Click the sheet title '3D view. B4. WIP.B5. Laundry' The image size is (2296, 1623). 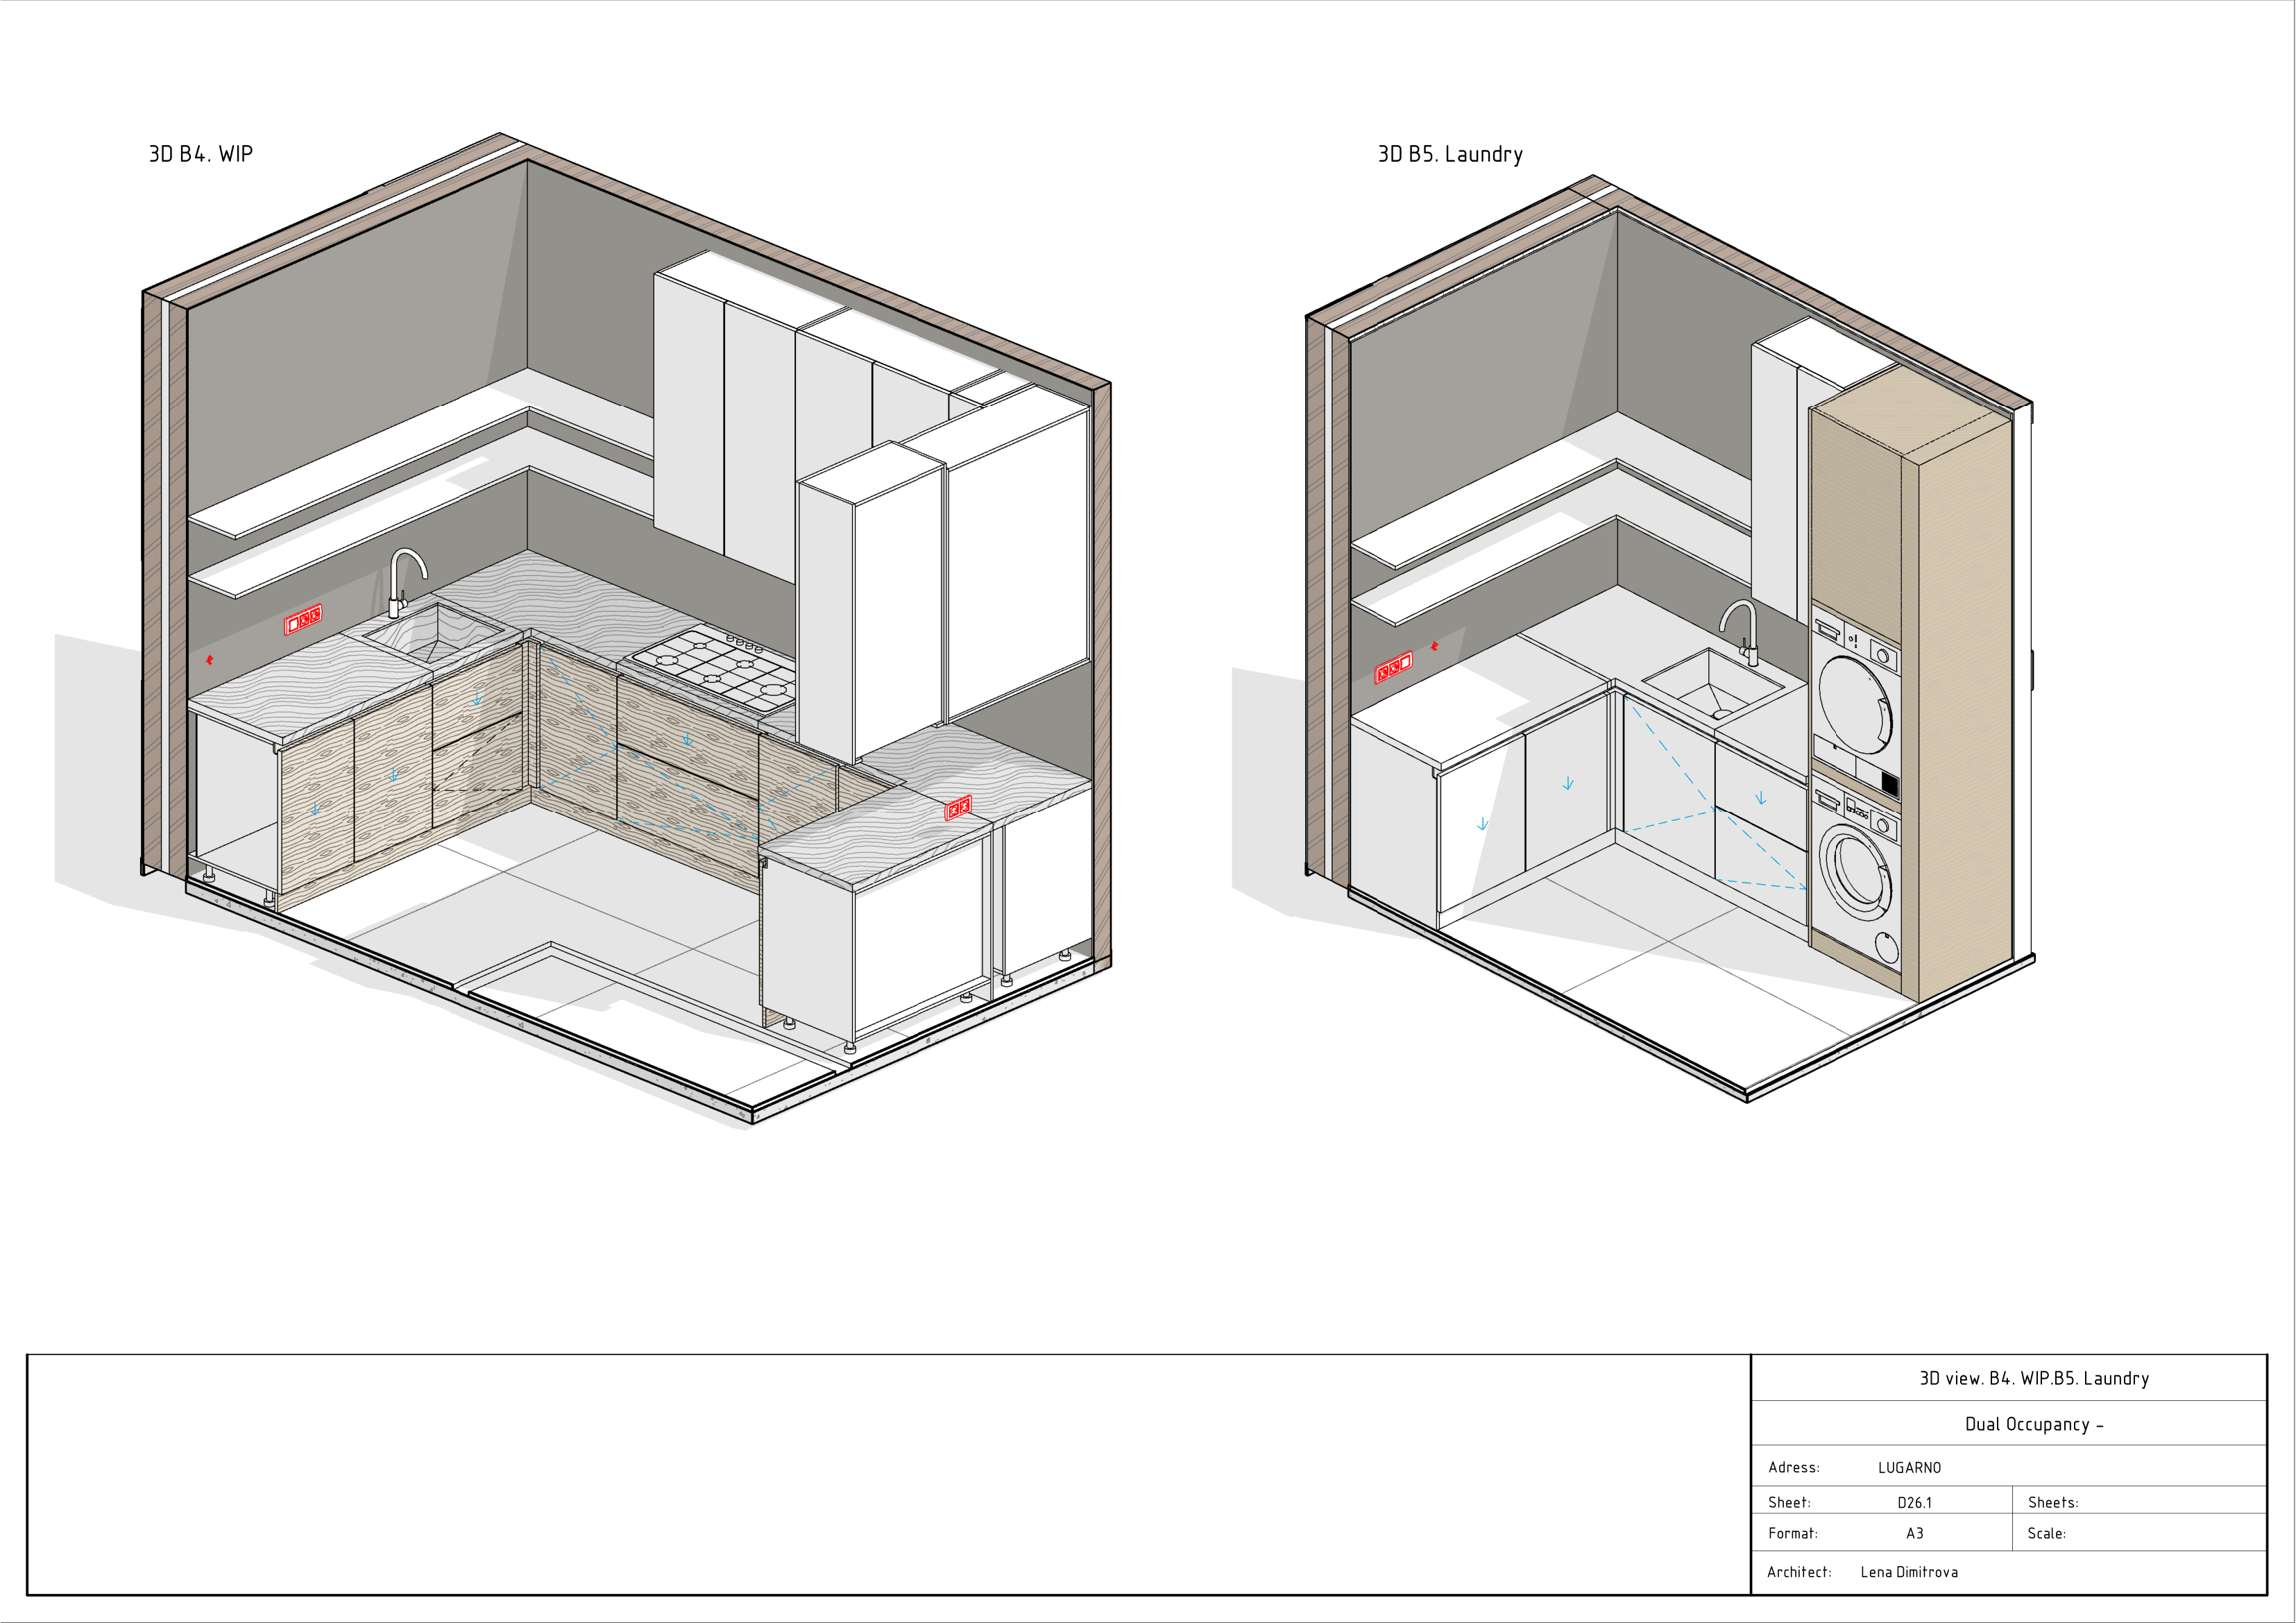[x=2033, y=1378]
